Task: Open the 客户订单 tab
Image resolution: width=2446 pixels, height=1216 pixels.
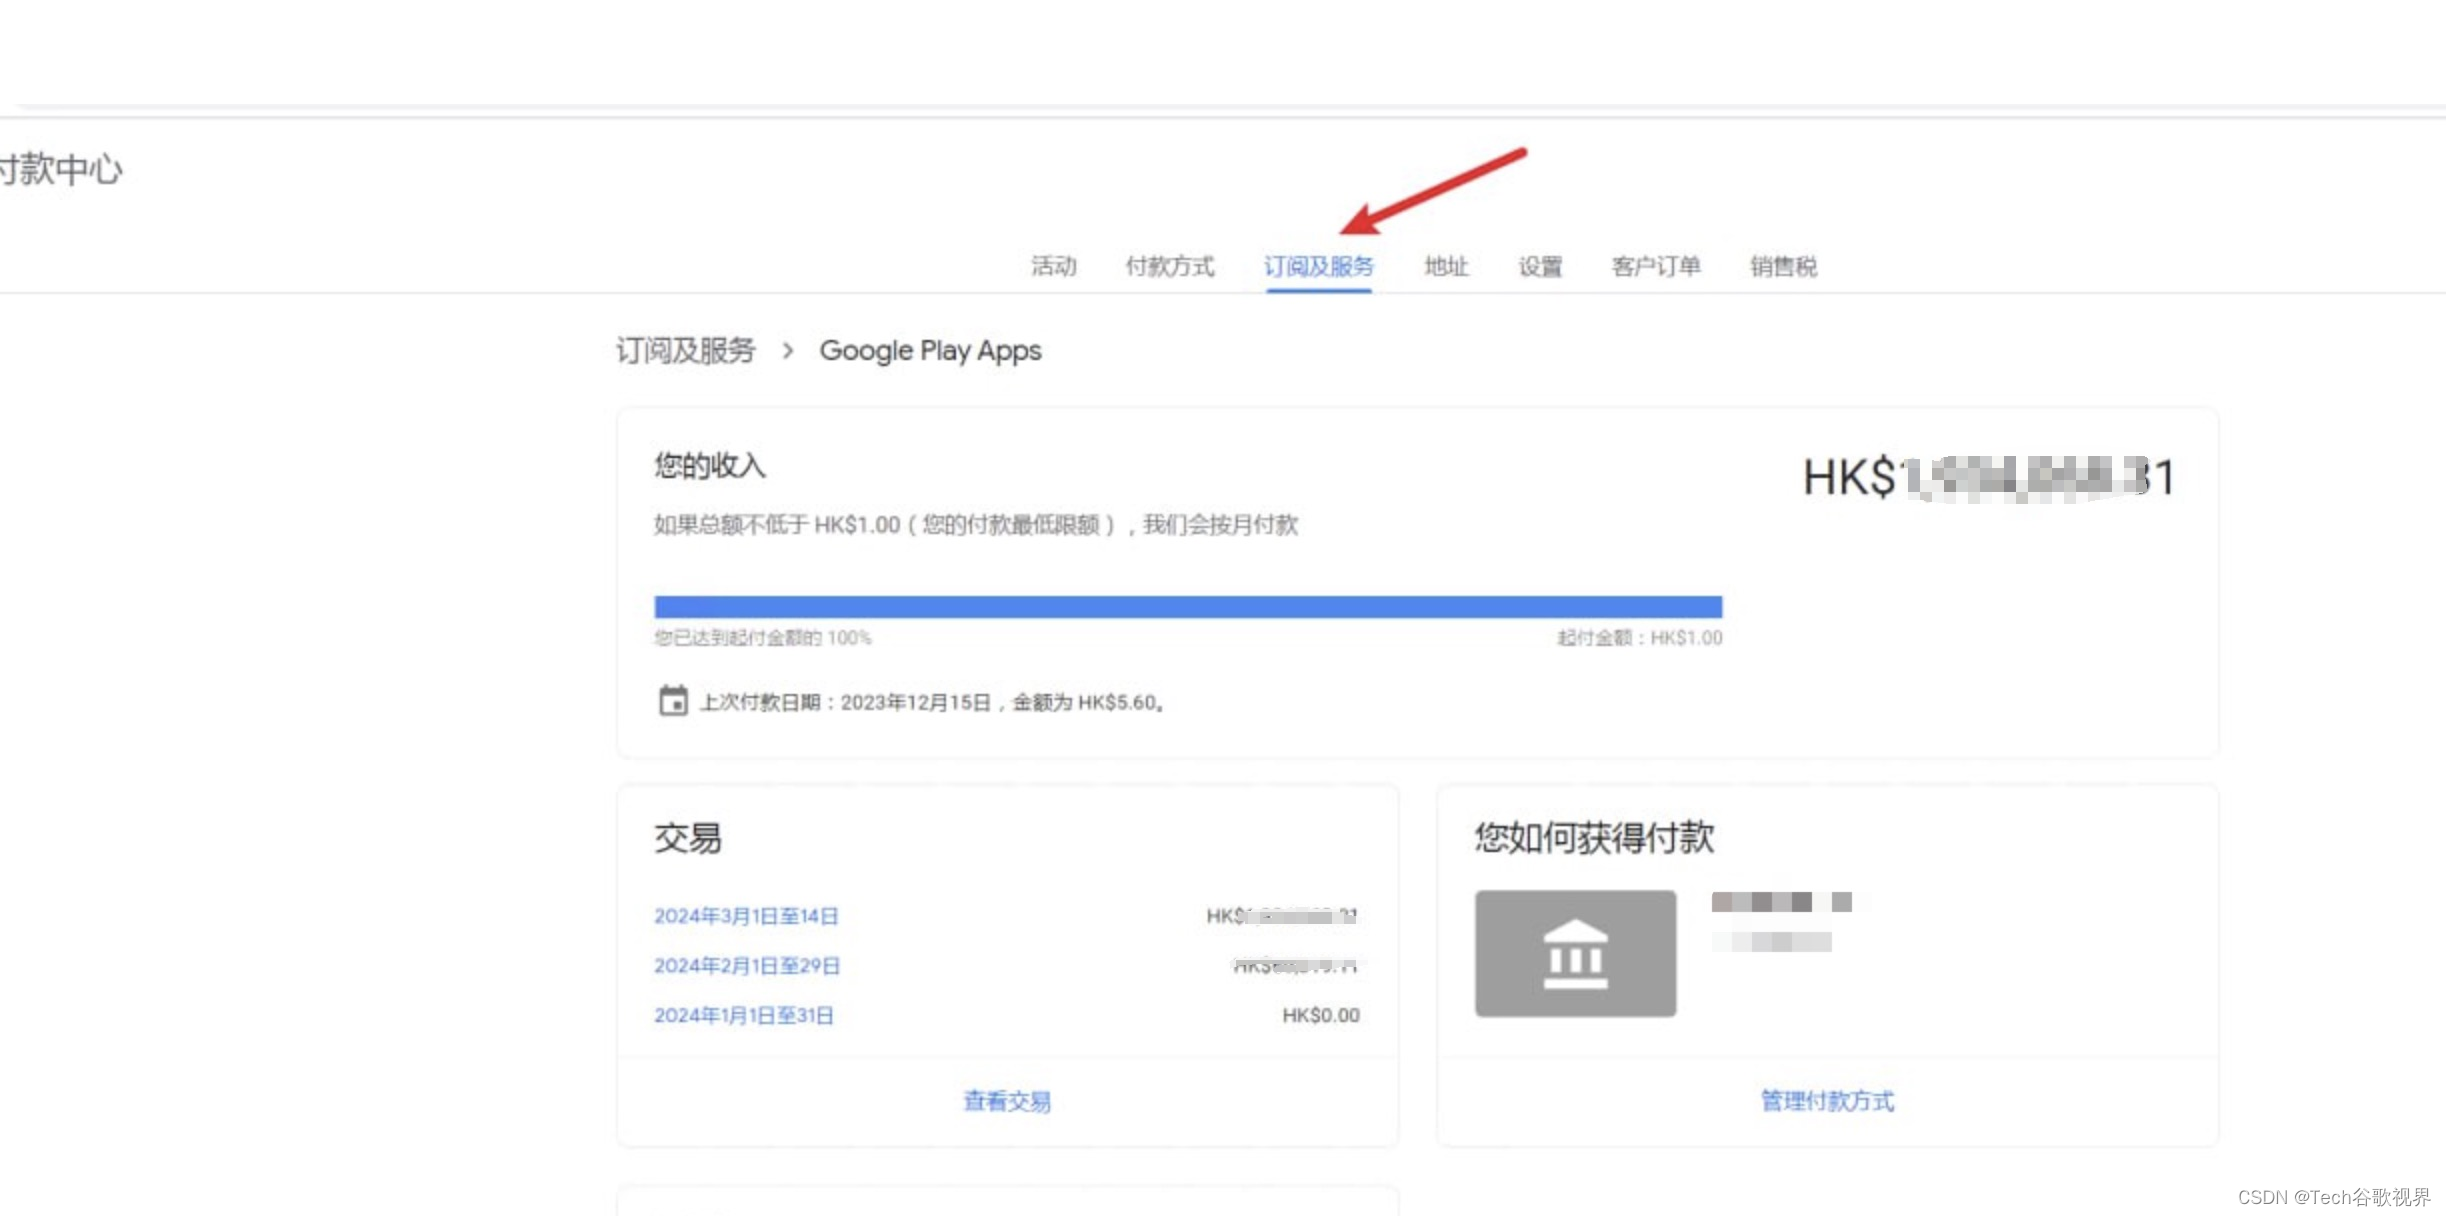Action: [x=1656, y=266]
